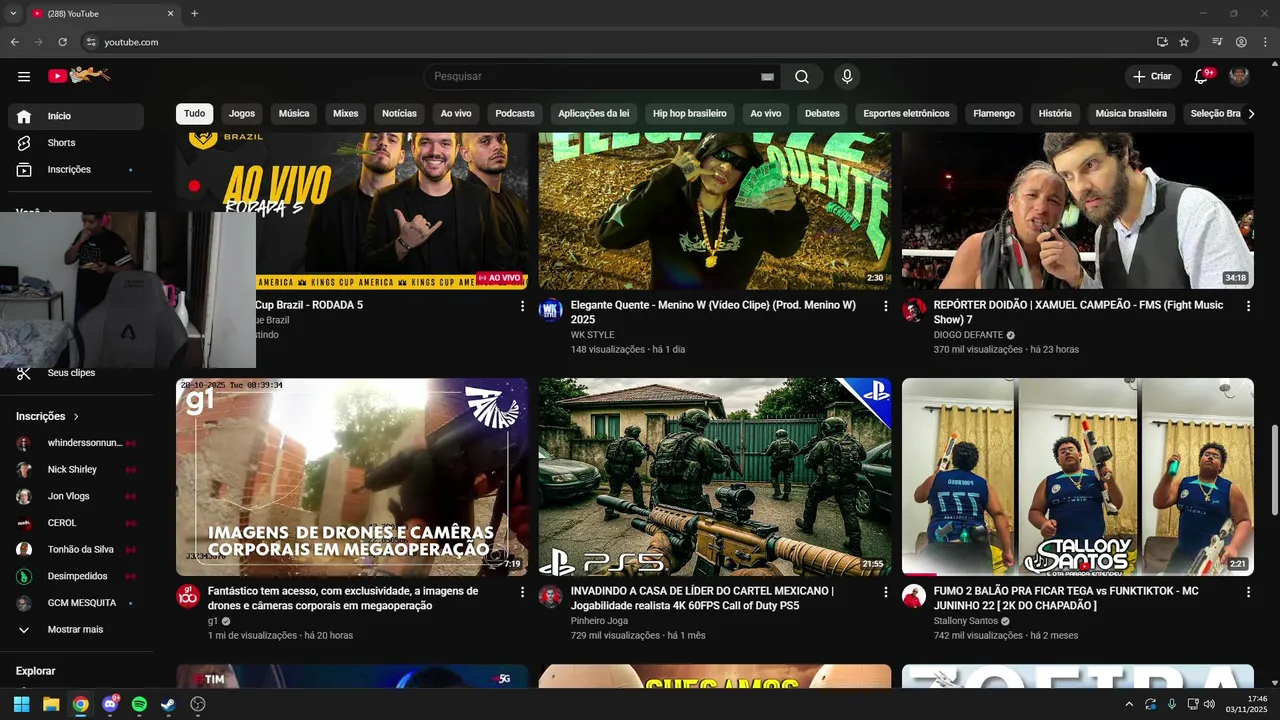Screen dimensions: 1280x720
Task: Open Chrome's three-dot menu
Action: point(1264,42)
